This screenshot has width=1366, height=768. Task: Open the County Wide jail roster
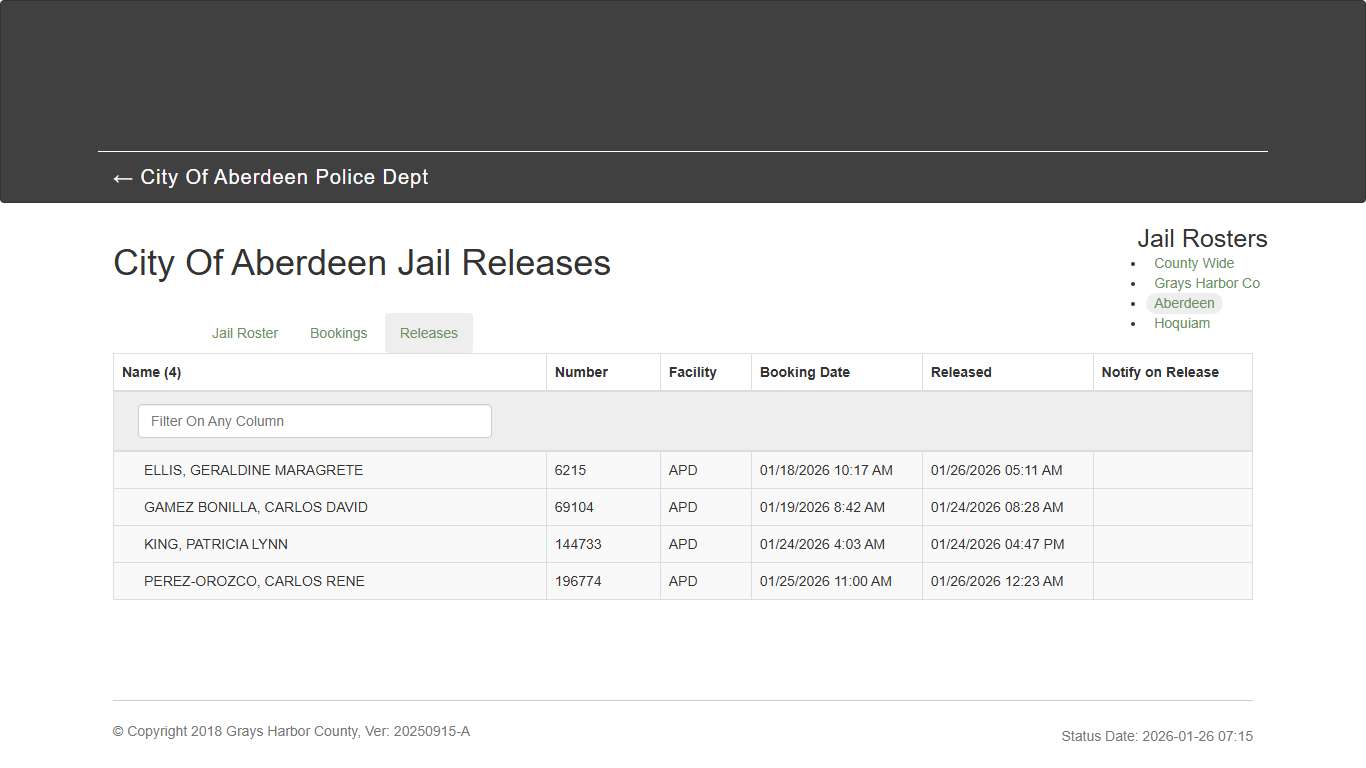[x=1193, y=263]
